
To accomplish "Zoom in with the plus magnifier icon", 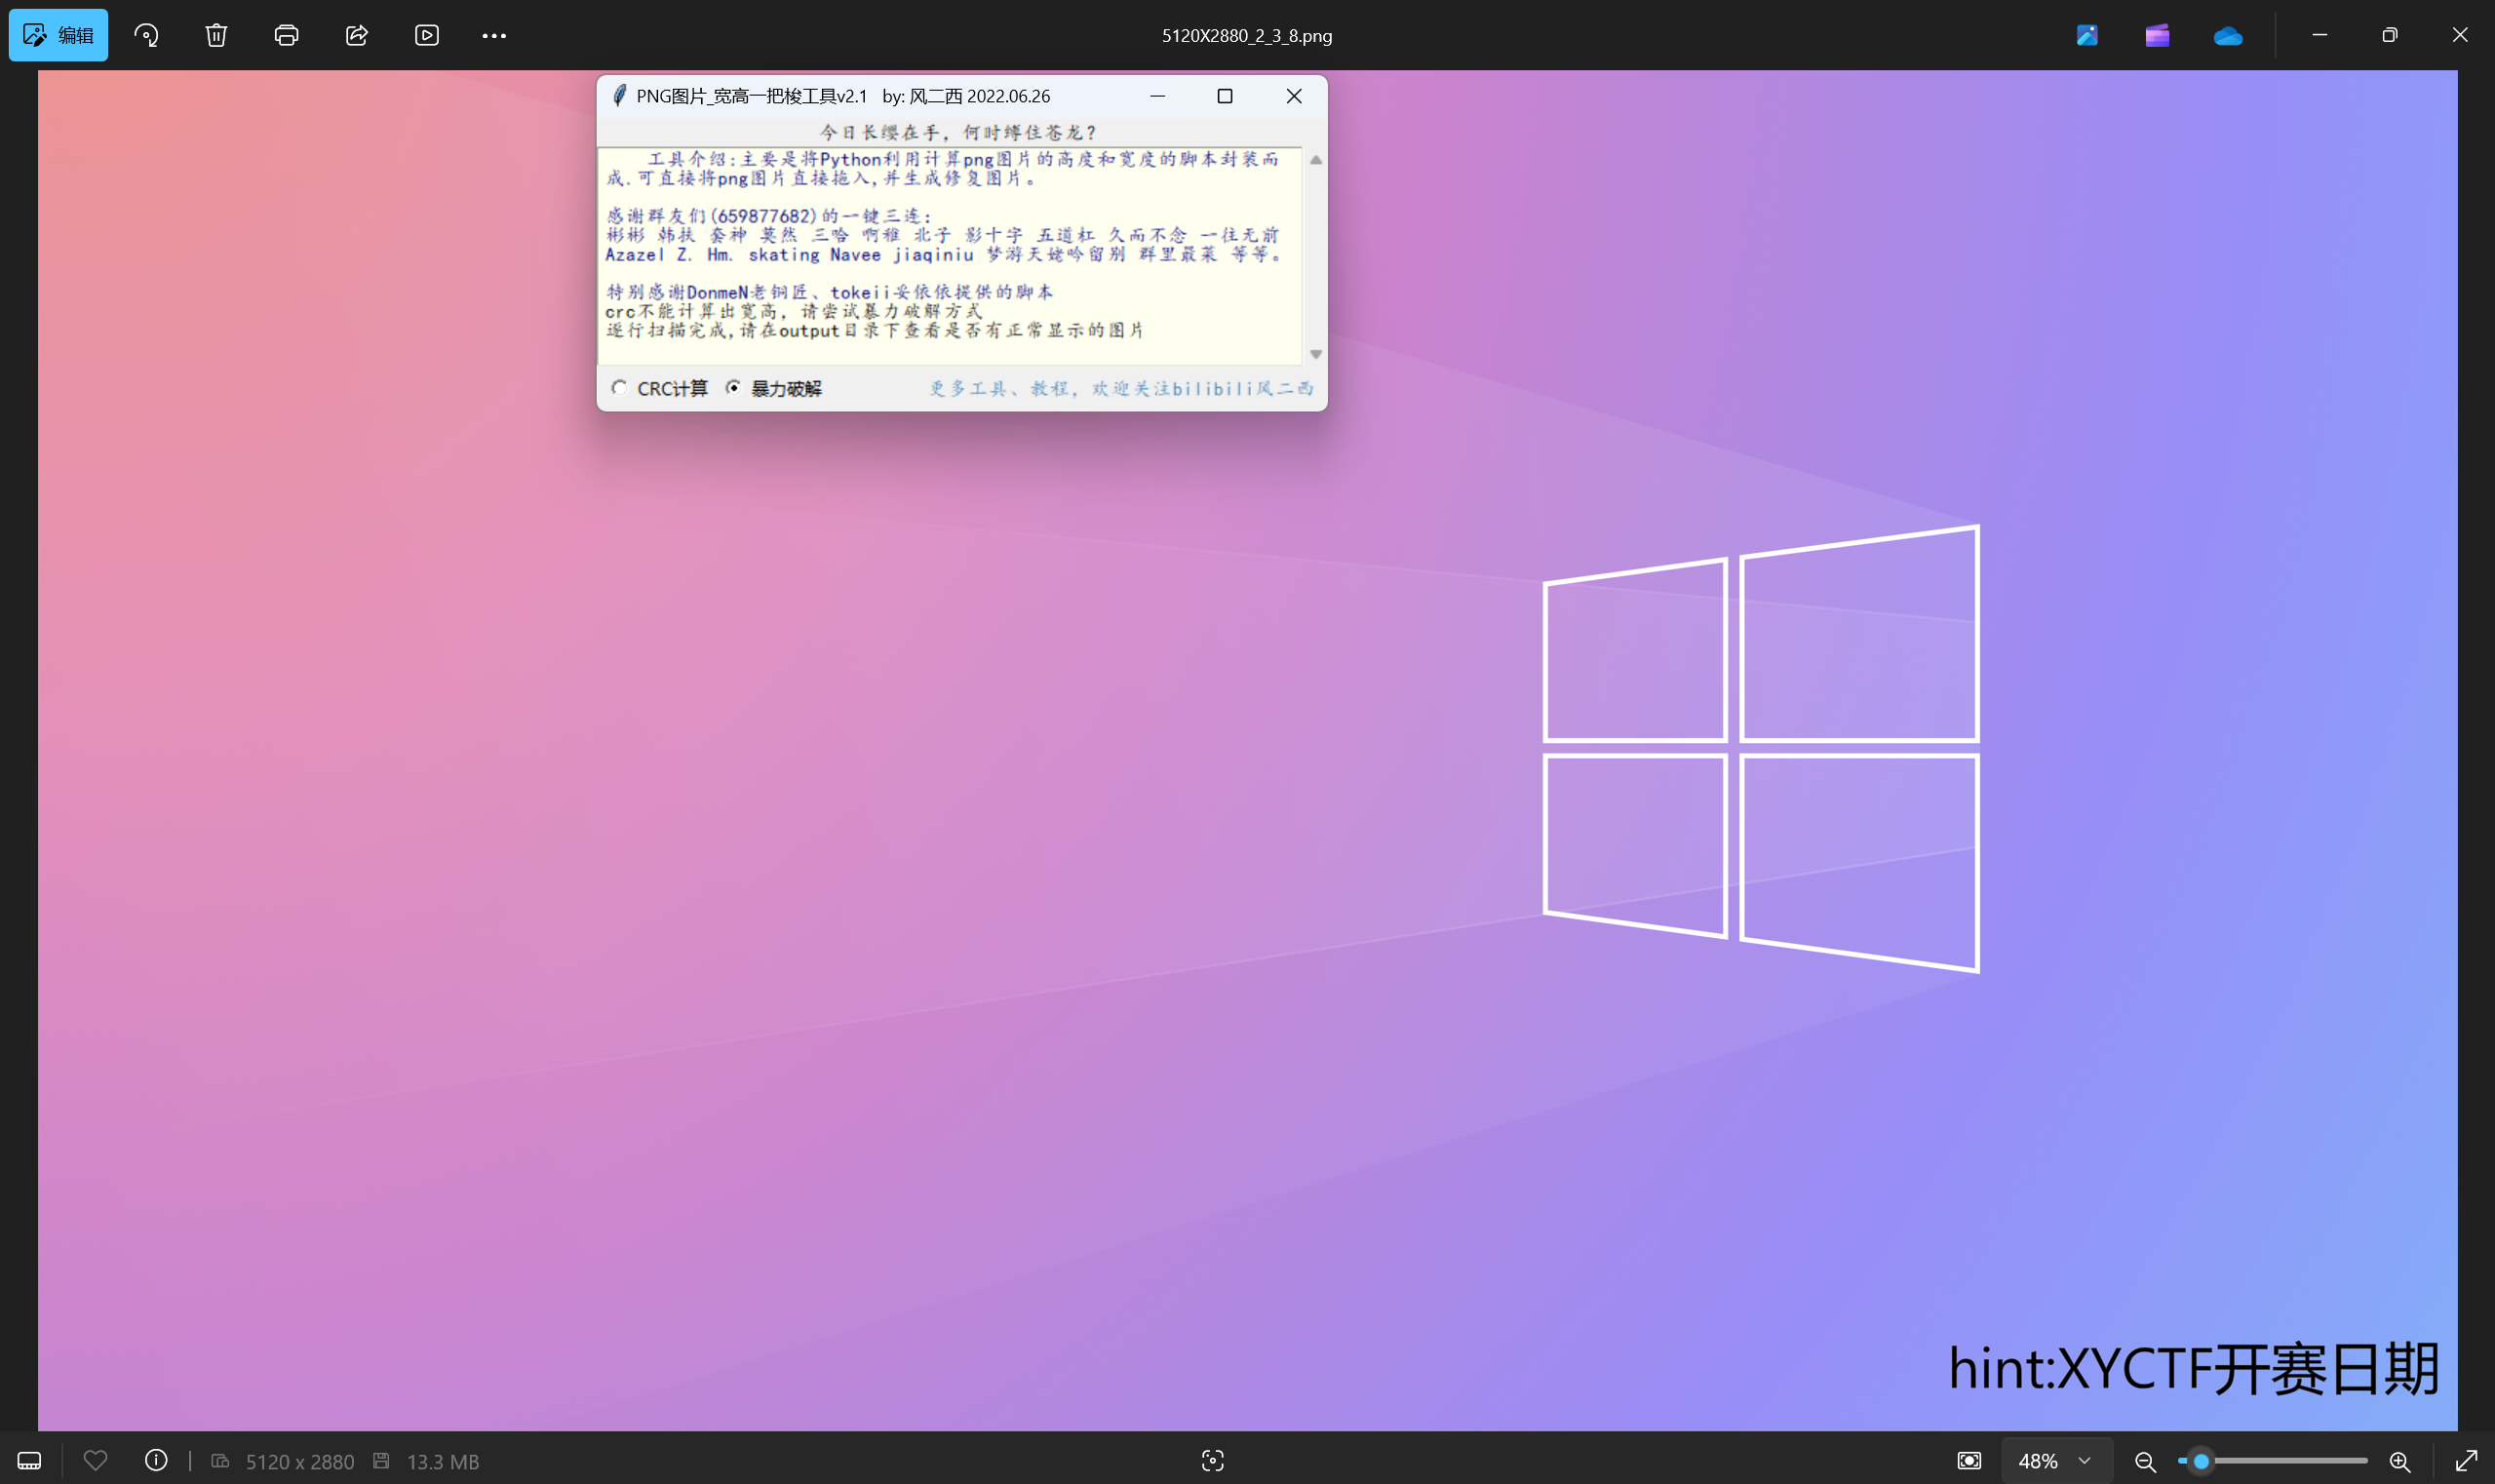I will coord(2400,1461).
